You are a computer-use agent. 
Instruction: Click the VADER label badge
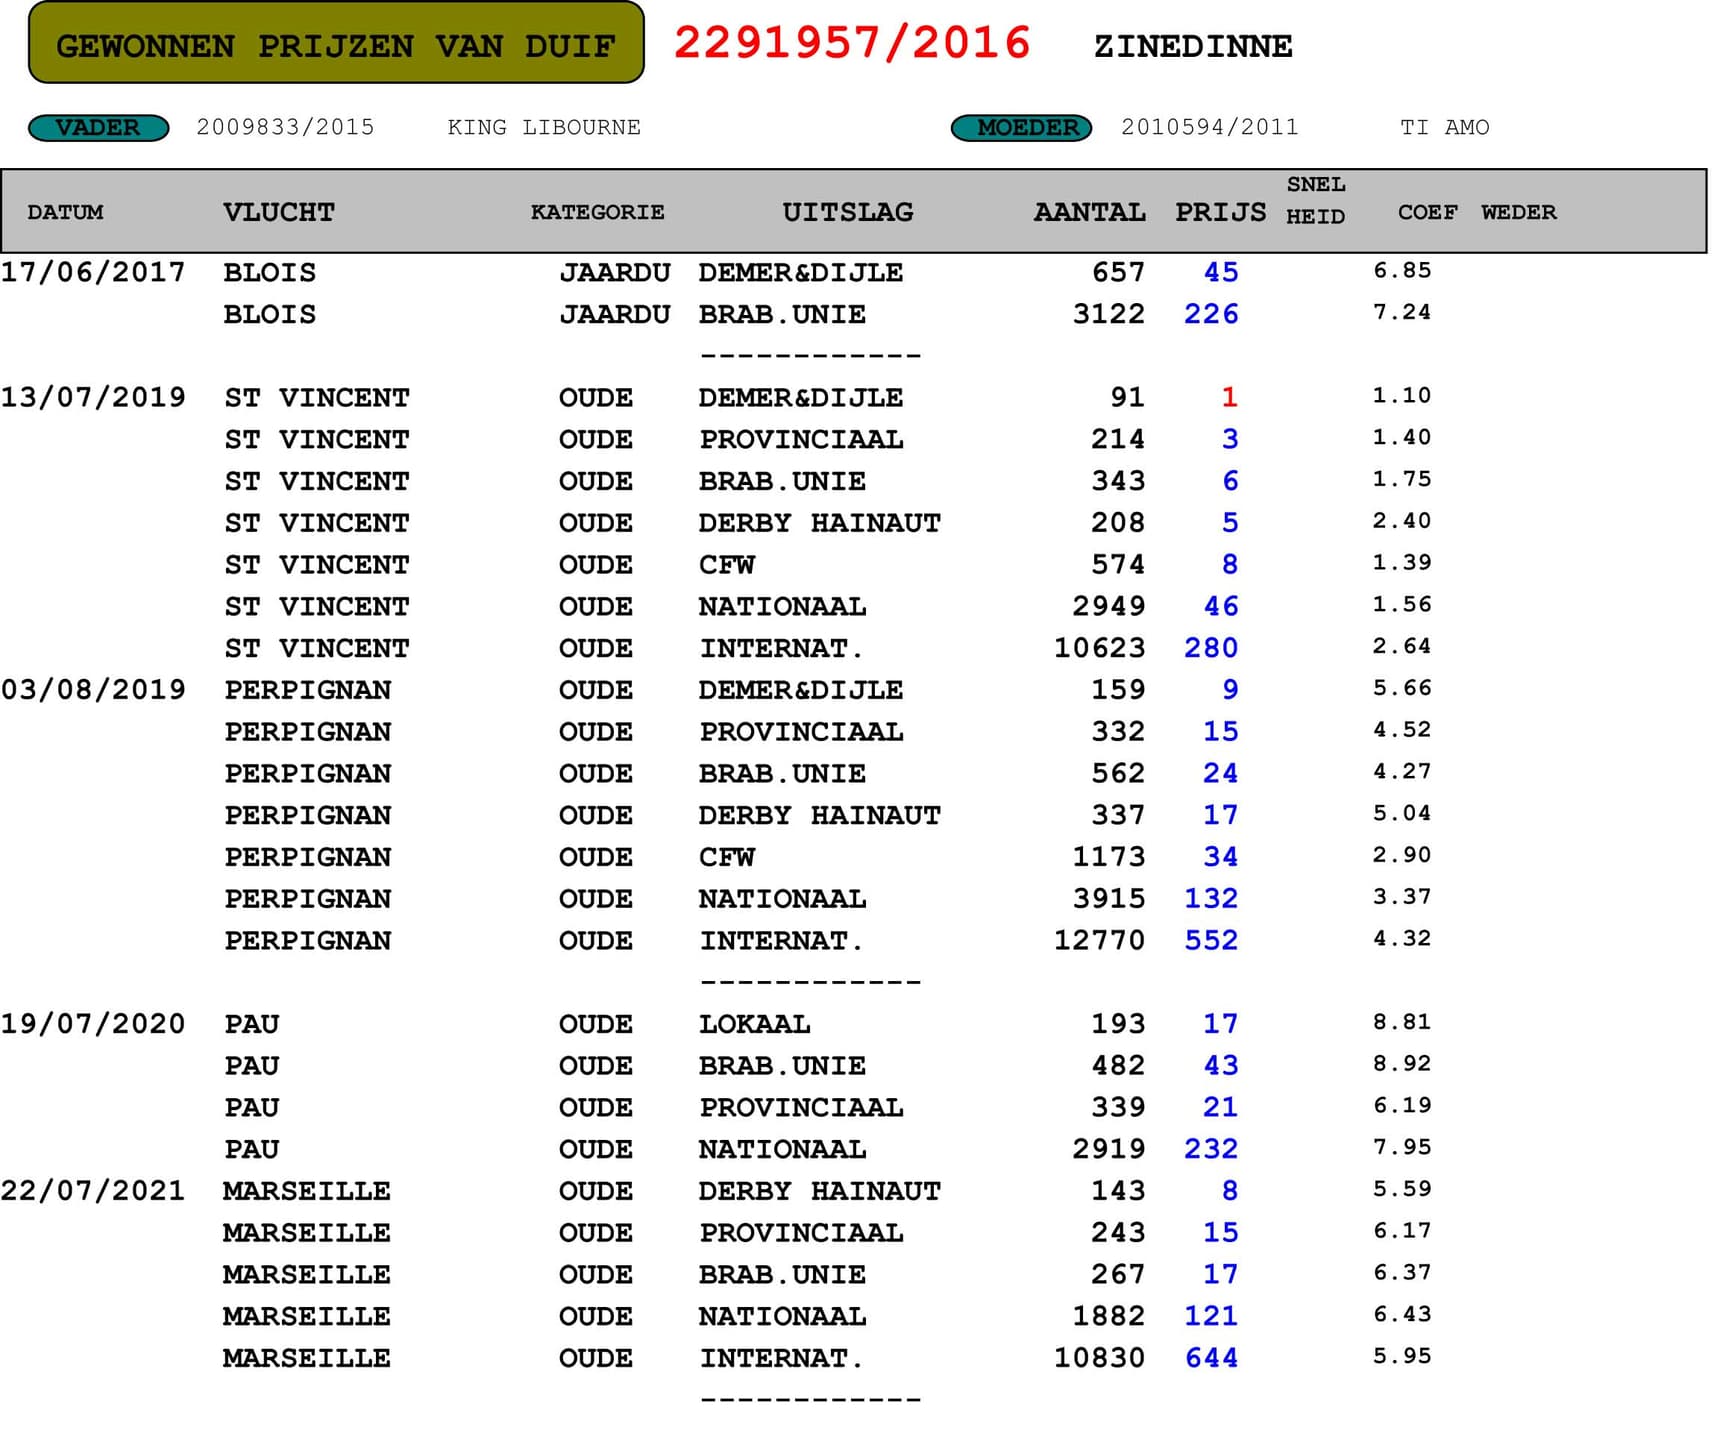98,128
